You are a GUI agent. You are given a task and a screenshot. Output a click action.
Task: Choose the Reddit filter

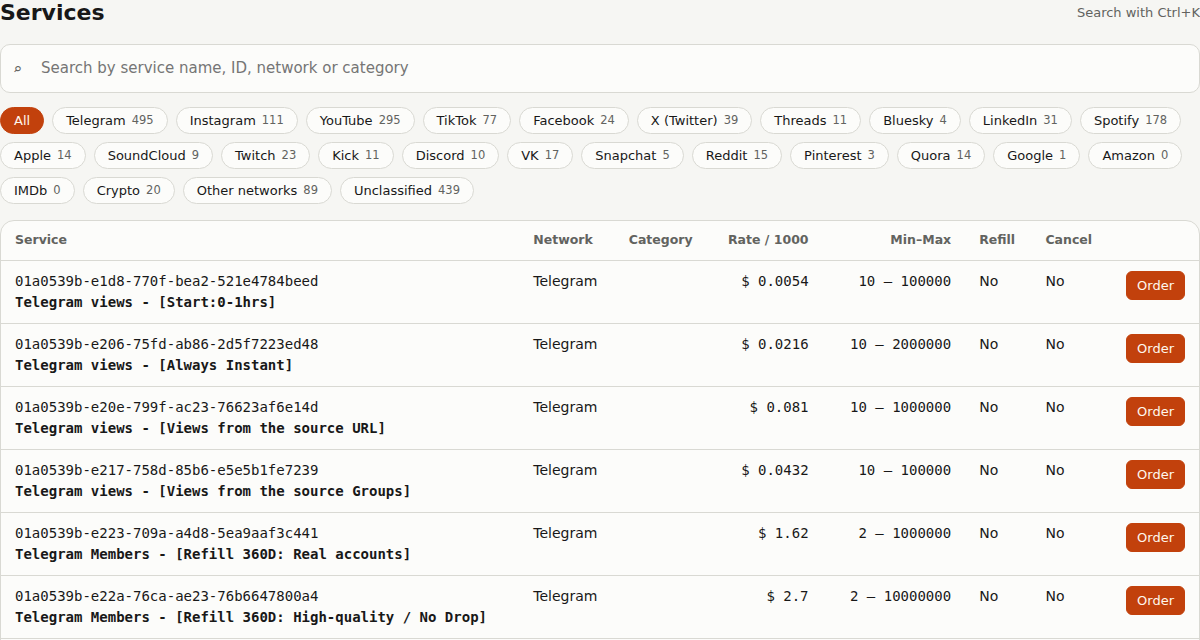click(x=737, y=156)
